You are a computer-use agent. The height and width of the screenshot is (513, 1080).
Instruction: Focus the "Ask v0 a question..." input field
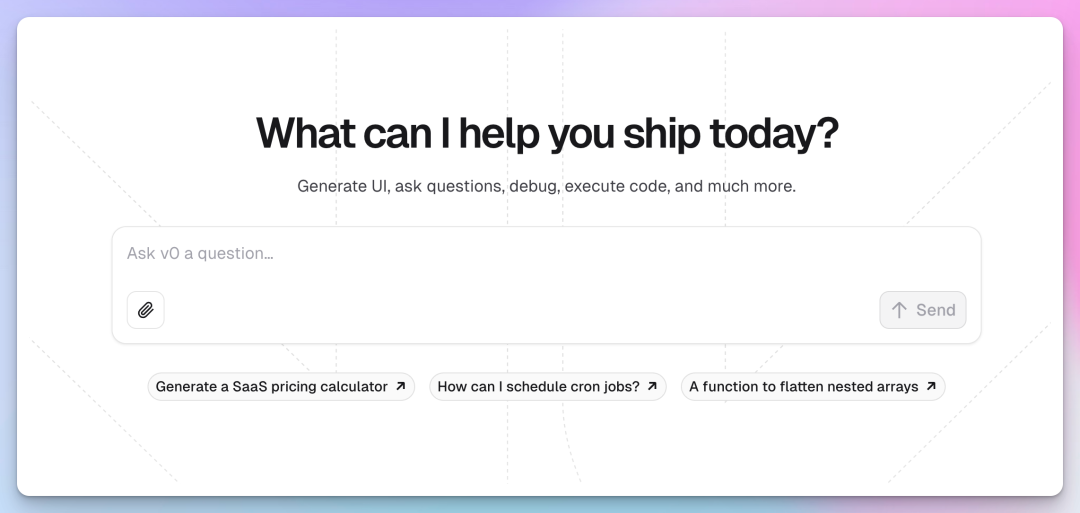pyautogui.click(x=545, y=254)
